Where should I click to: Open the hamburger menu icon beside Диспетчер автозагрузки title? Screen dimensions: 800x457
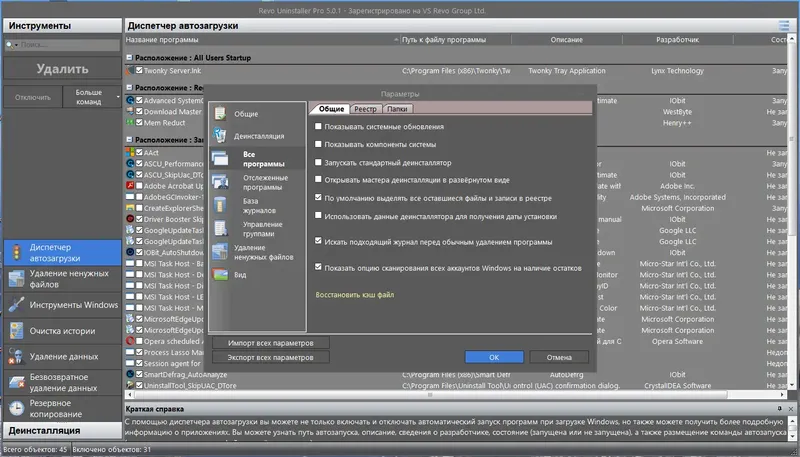[783, 26]
